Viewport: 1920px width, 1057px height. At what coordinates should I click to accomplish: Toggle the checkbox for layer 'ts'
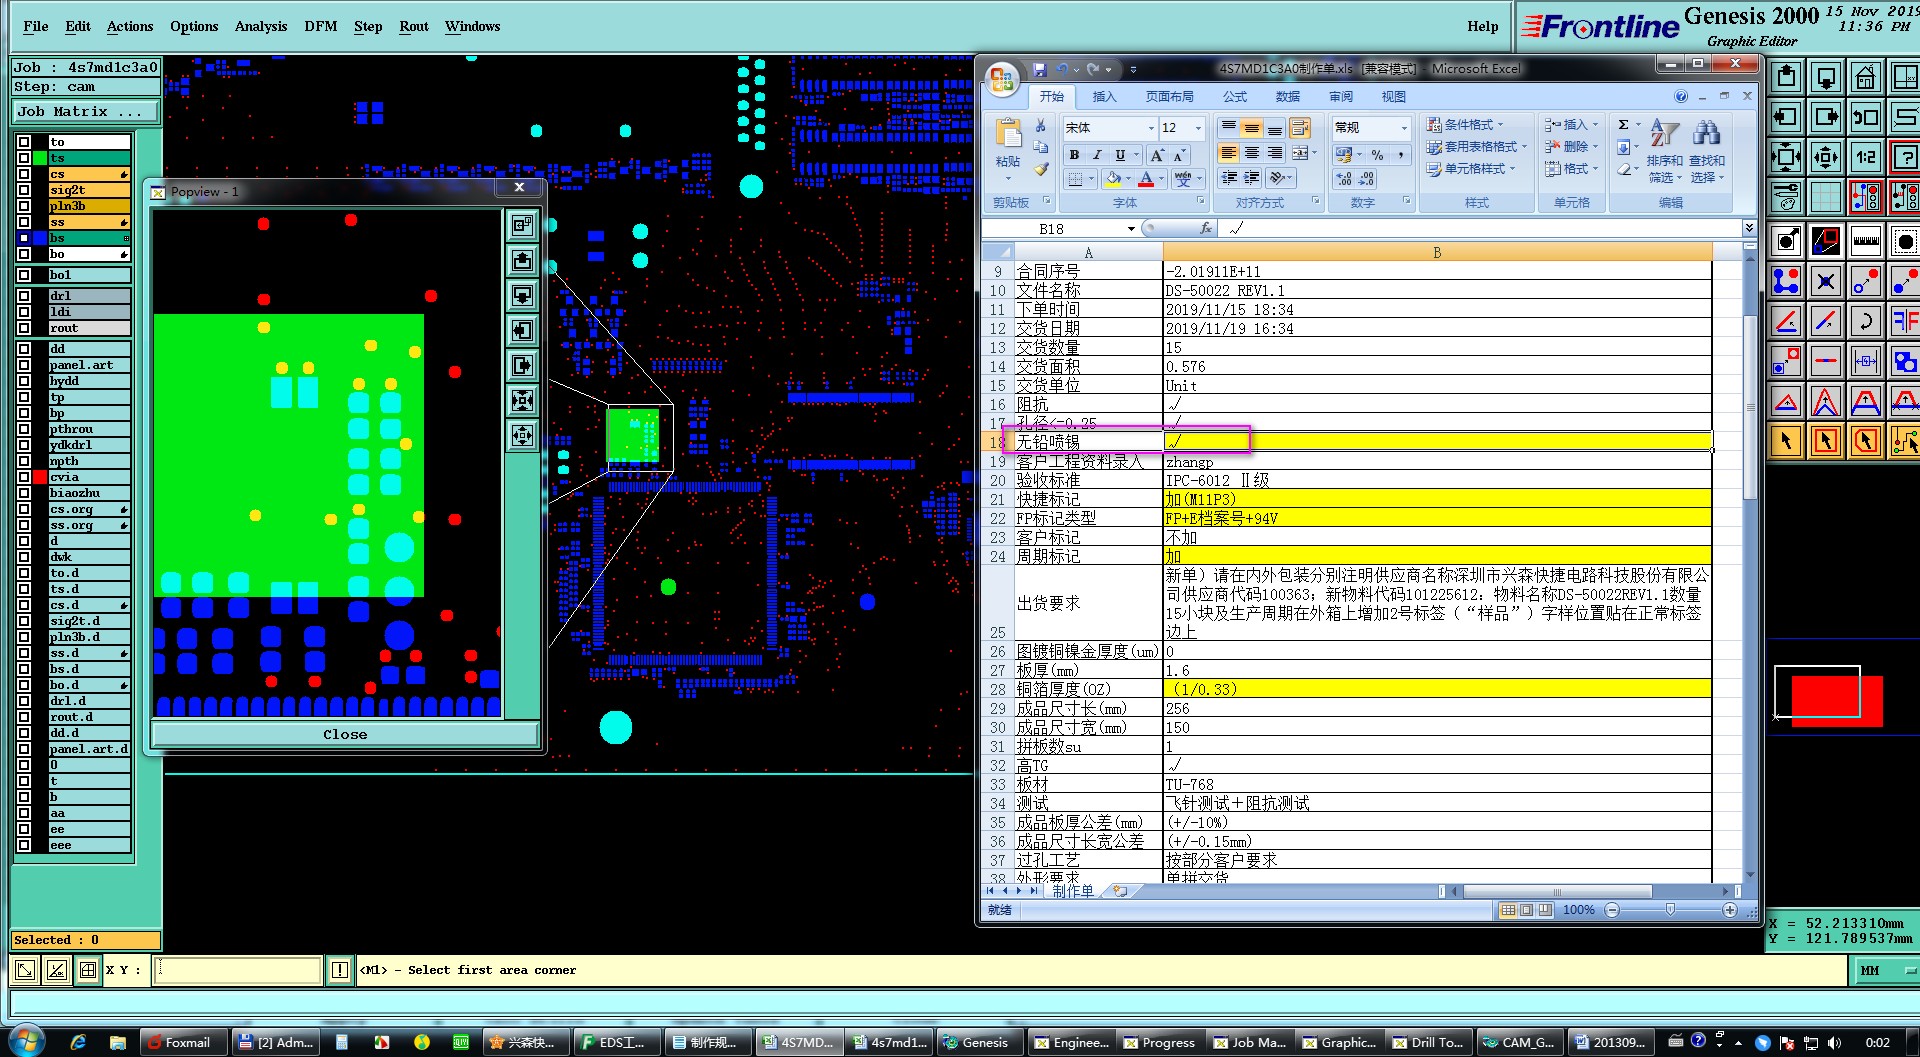click(x=24, y=158)
